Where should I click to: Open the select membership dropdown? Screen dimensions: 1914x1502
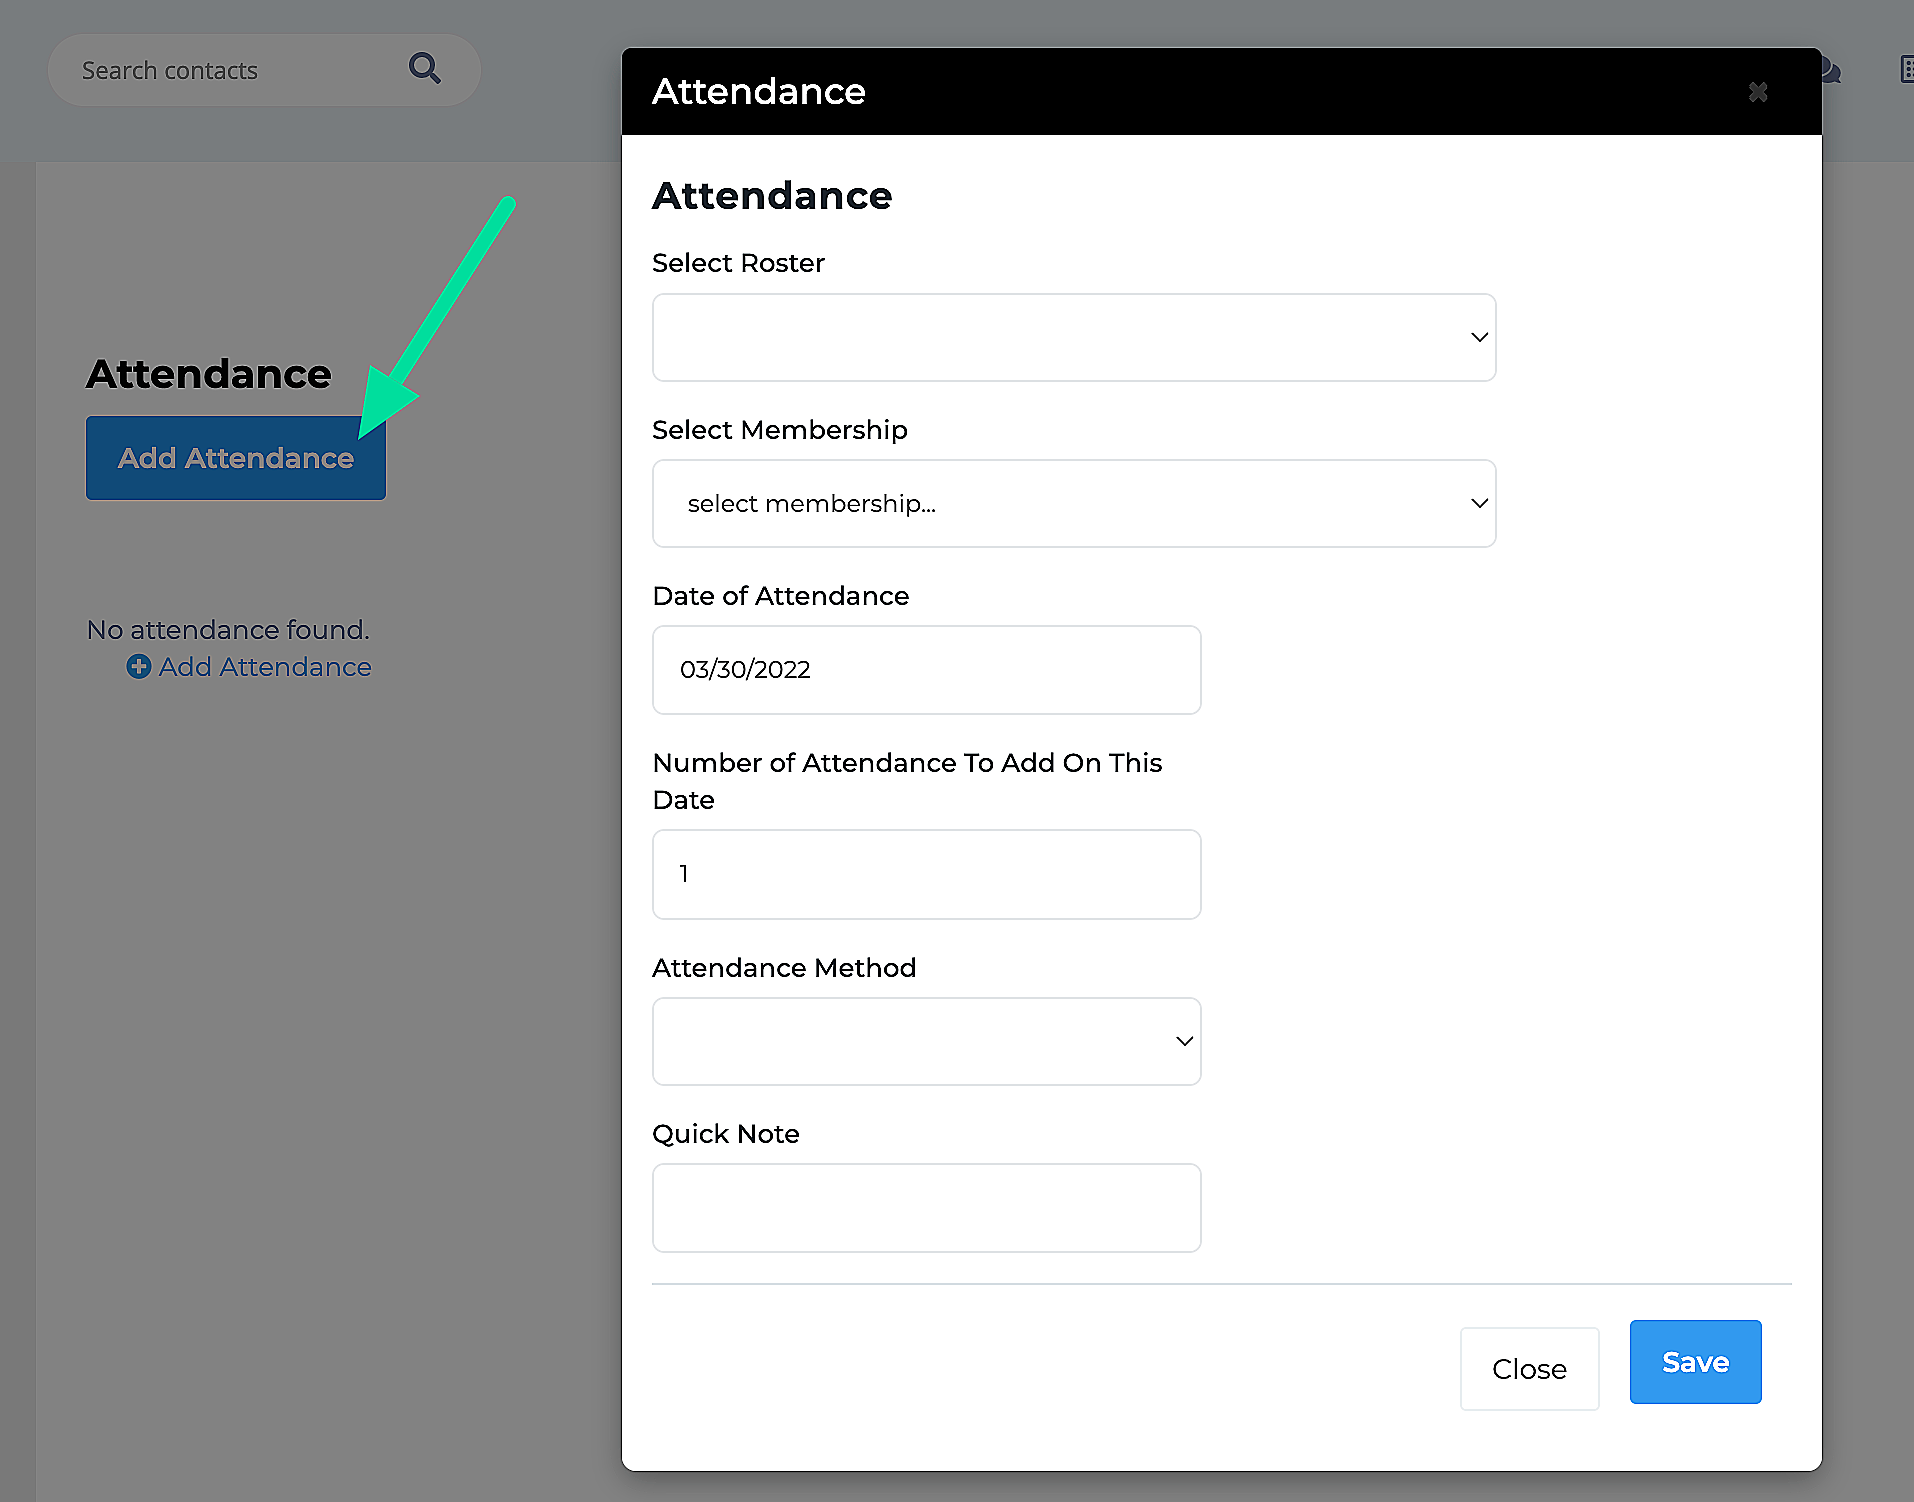point(1073,503)
